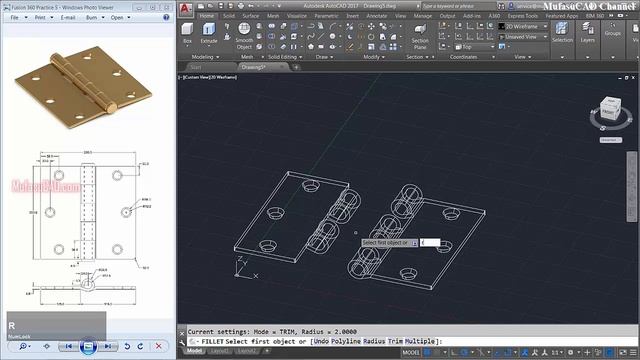The height and width of the screenshot is (360, 640).
Task: Click the Help icon in Photo Viewer
Action: tap(166, 18)
